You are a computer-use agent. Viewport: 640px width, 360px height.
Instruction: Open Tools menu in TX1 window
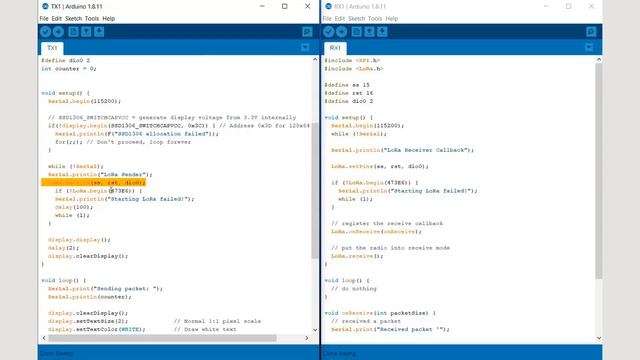tap(91, 18)
